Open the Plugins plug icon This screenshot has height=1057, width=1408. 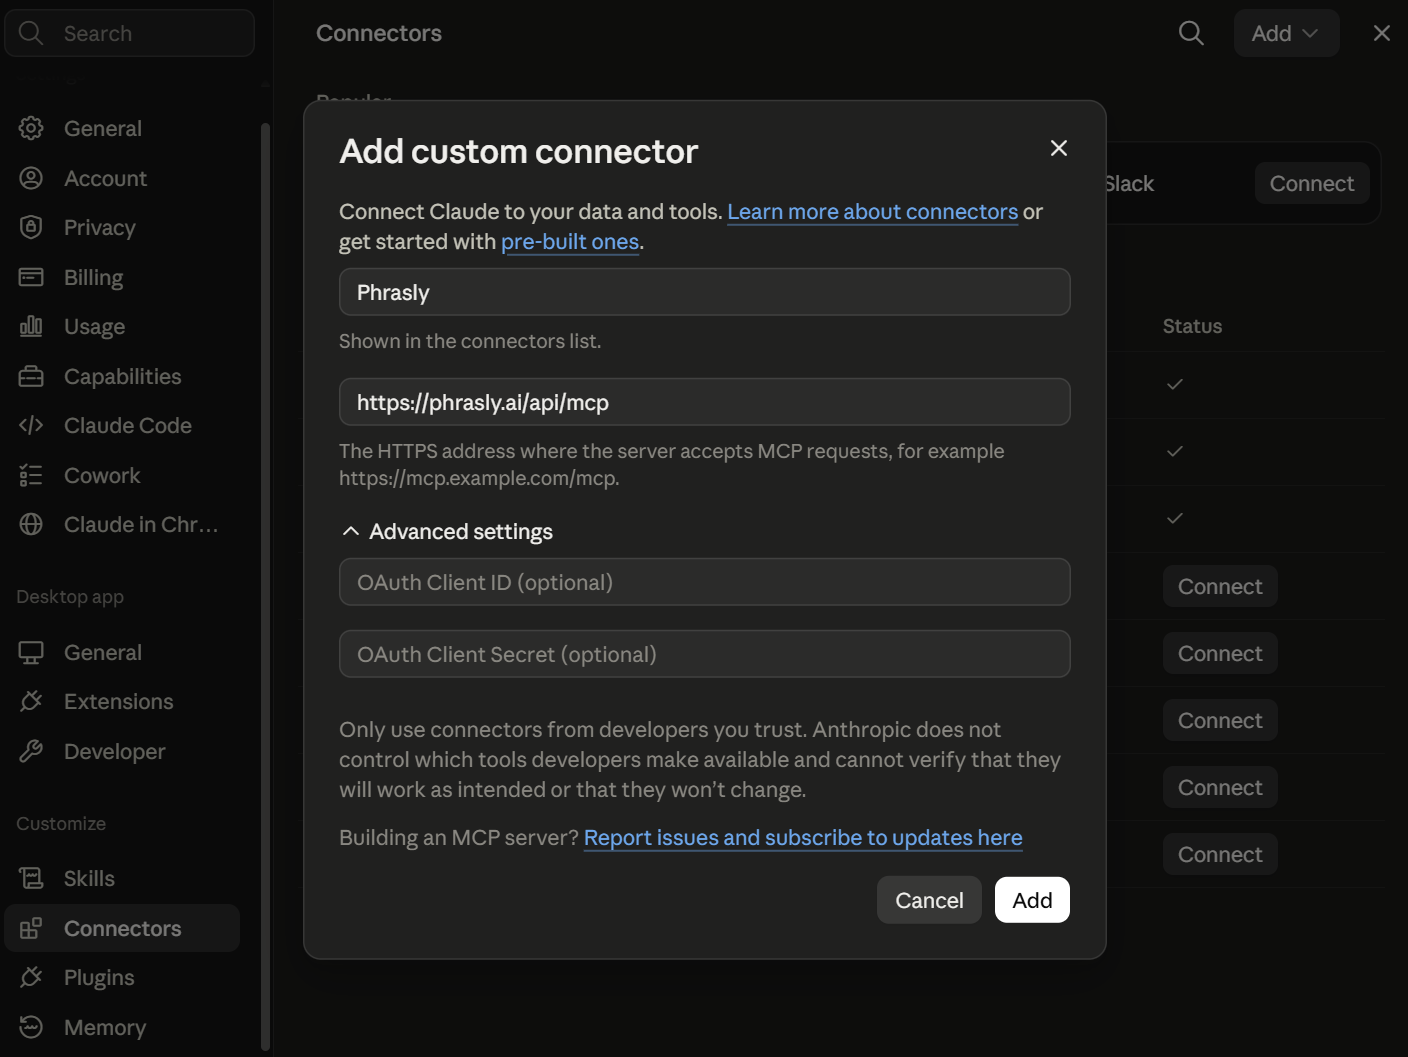coord(31,977)
